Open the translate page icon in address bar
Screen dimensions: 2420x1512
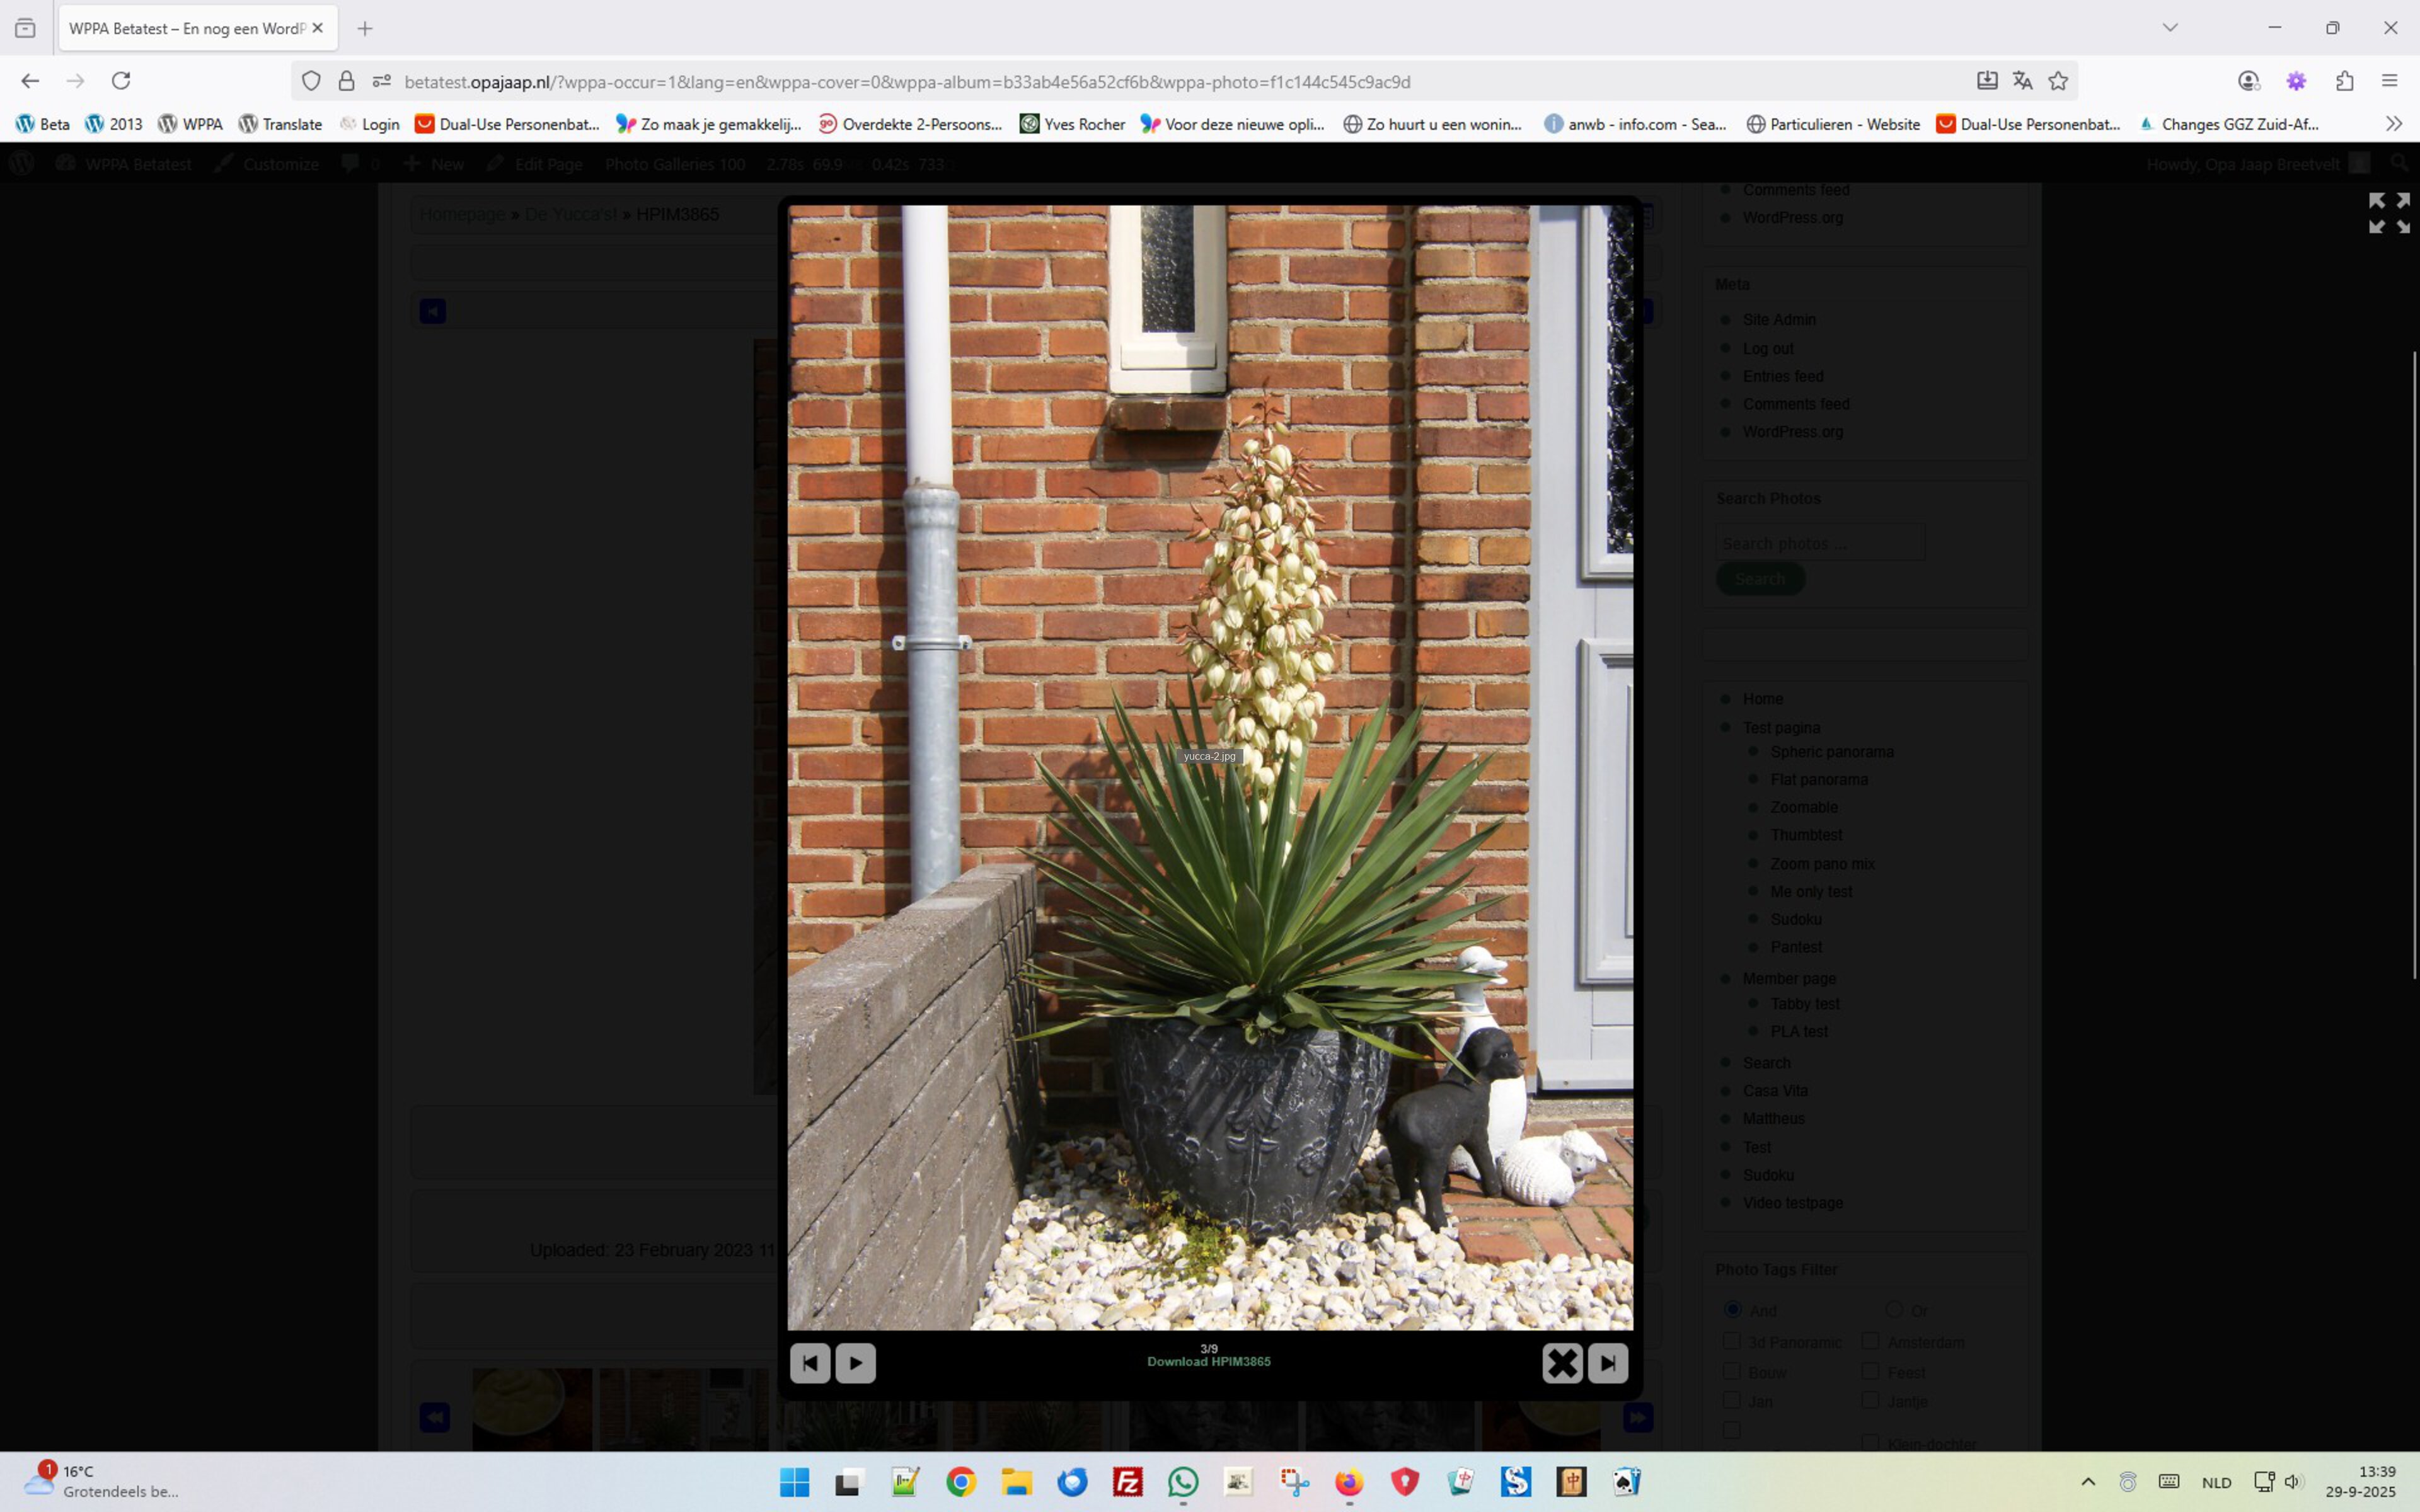point(2022,81)
